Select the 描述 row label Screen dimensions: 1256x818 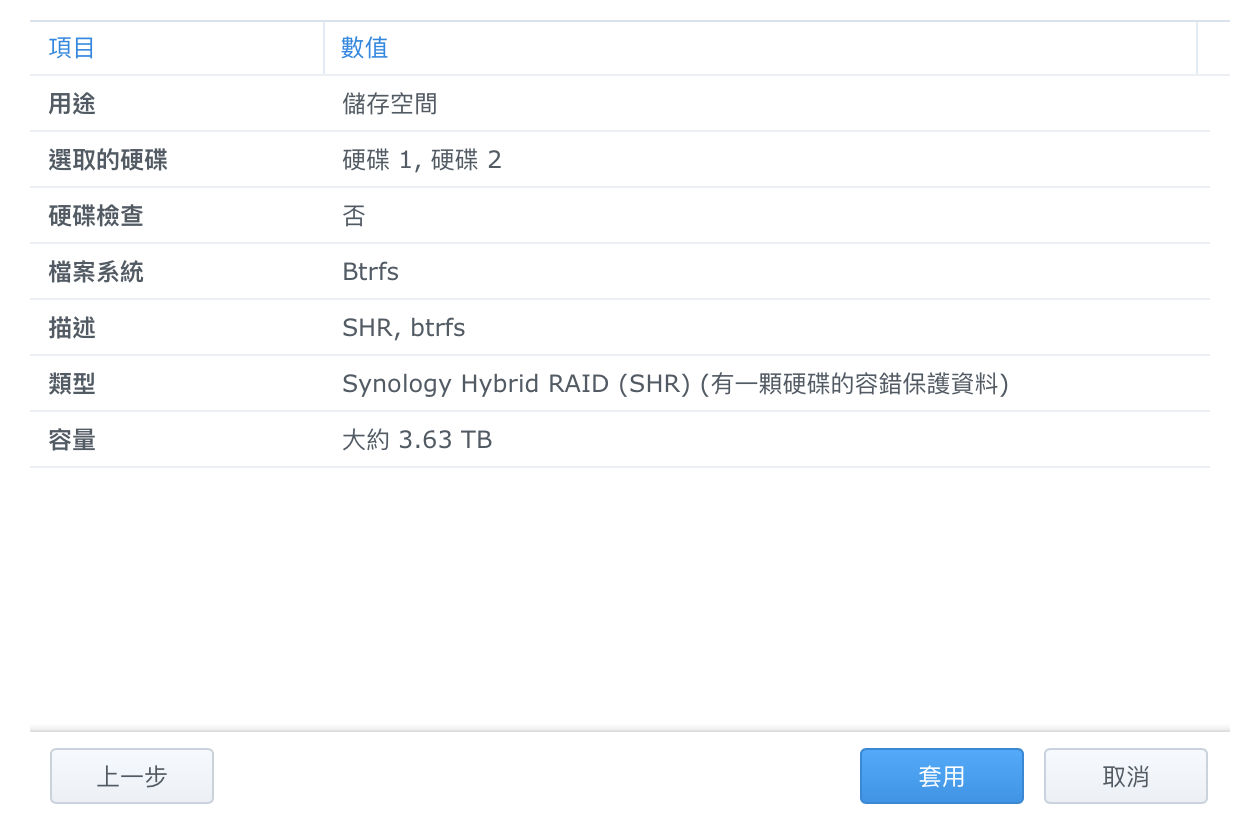[x=72, y=328]
